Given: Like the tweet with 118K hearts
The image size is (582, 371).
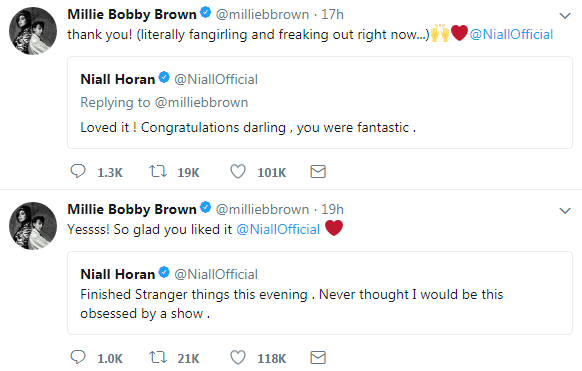Looking at the screenshot, I should (238, 357).
